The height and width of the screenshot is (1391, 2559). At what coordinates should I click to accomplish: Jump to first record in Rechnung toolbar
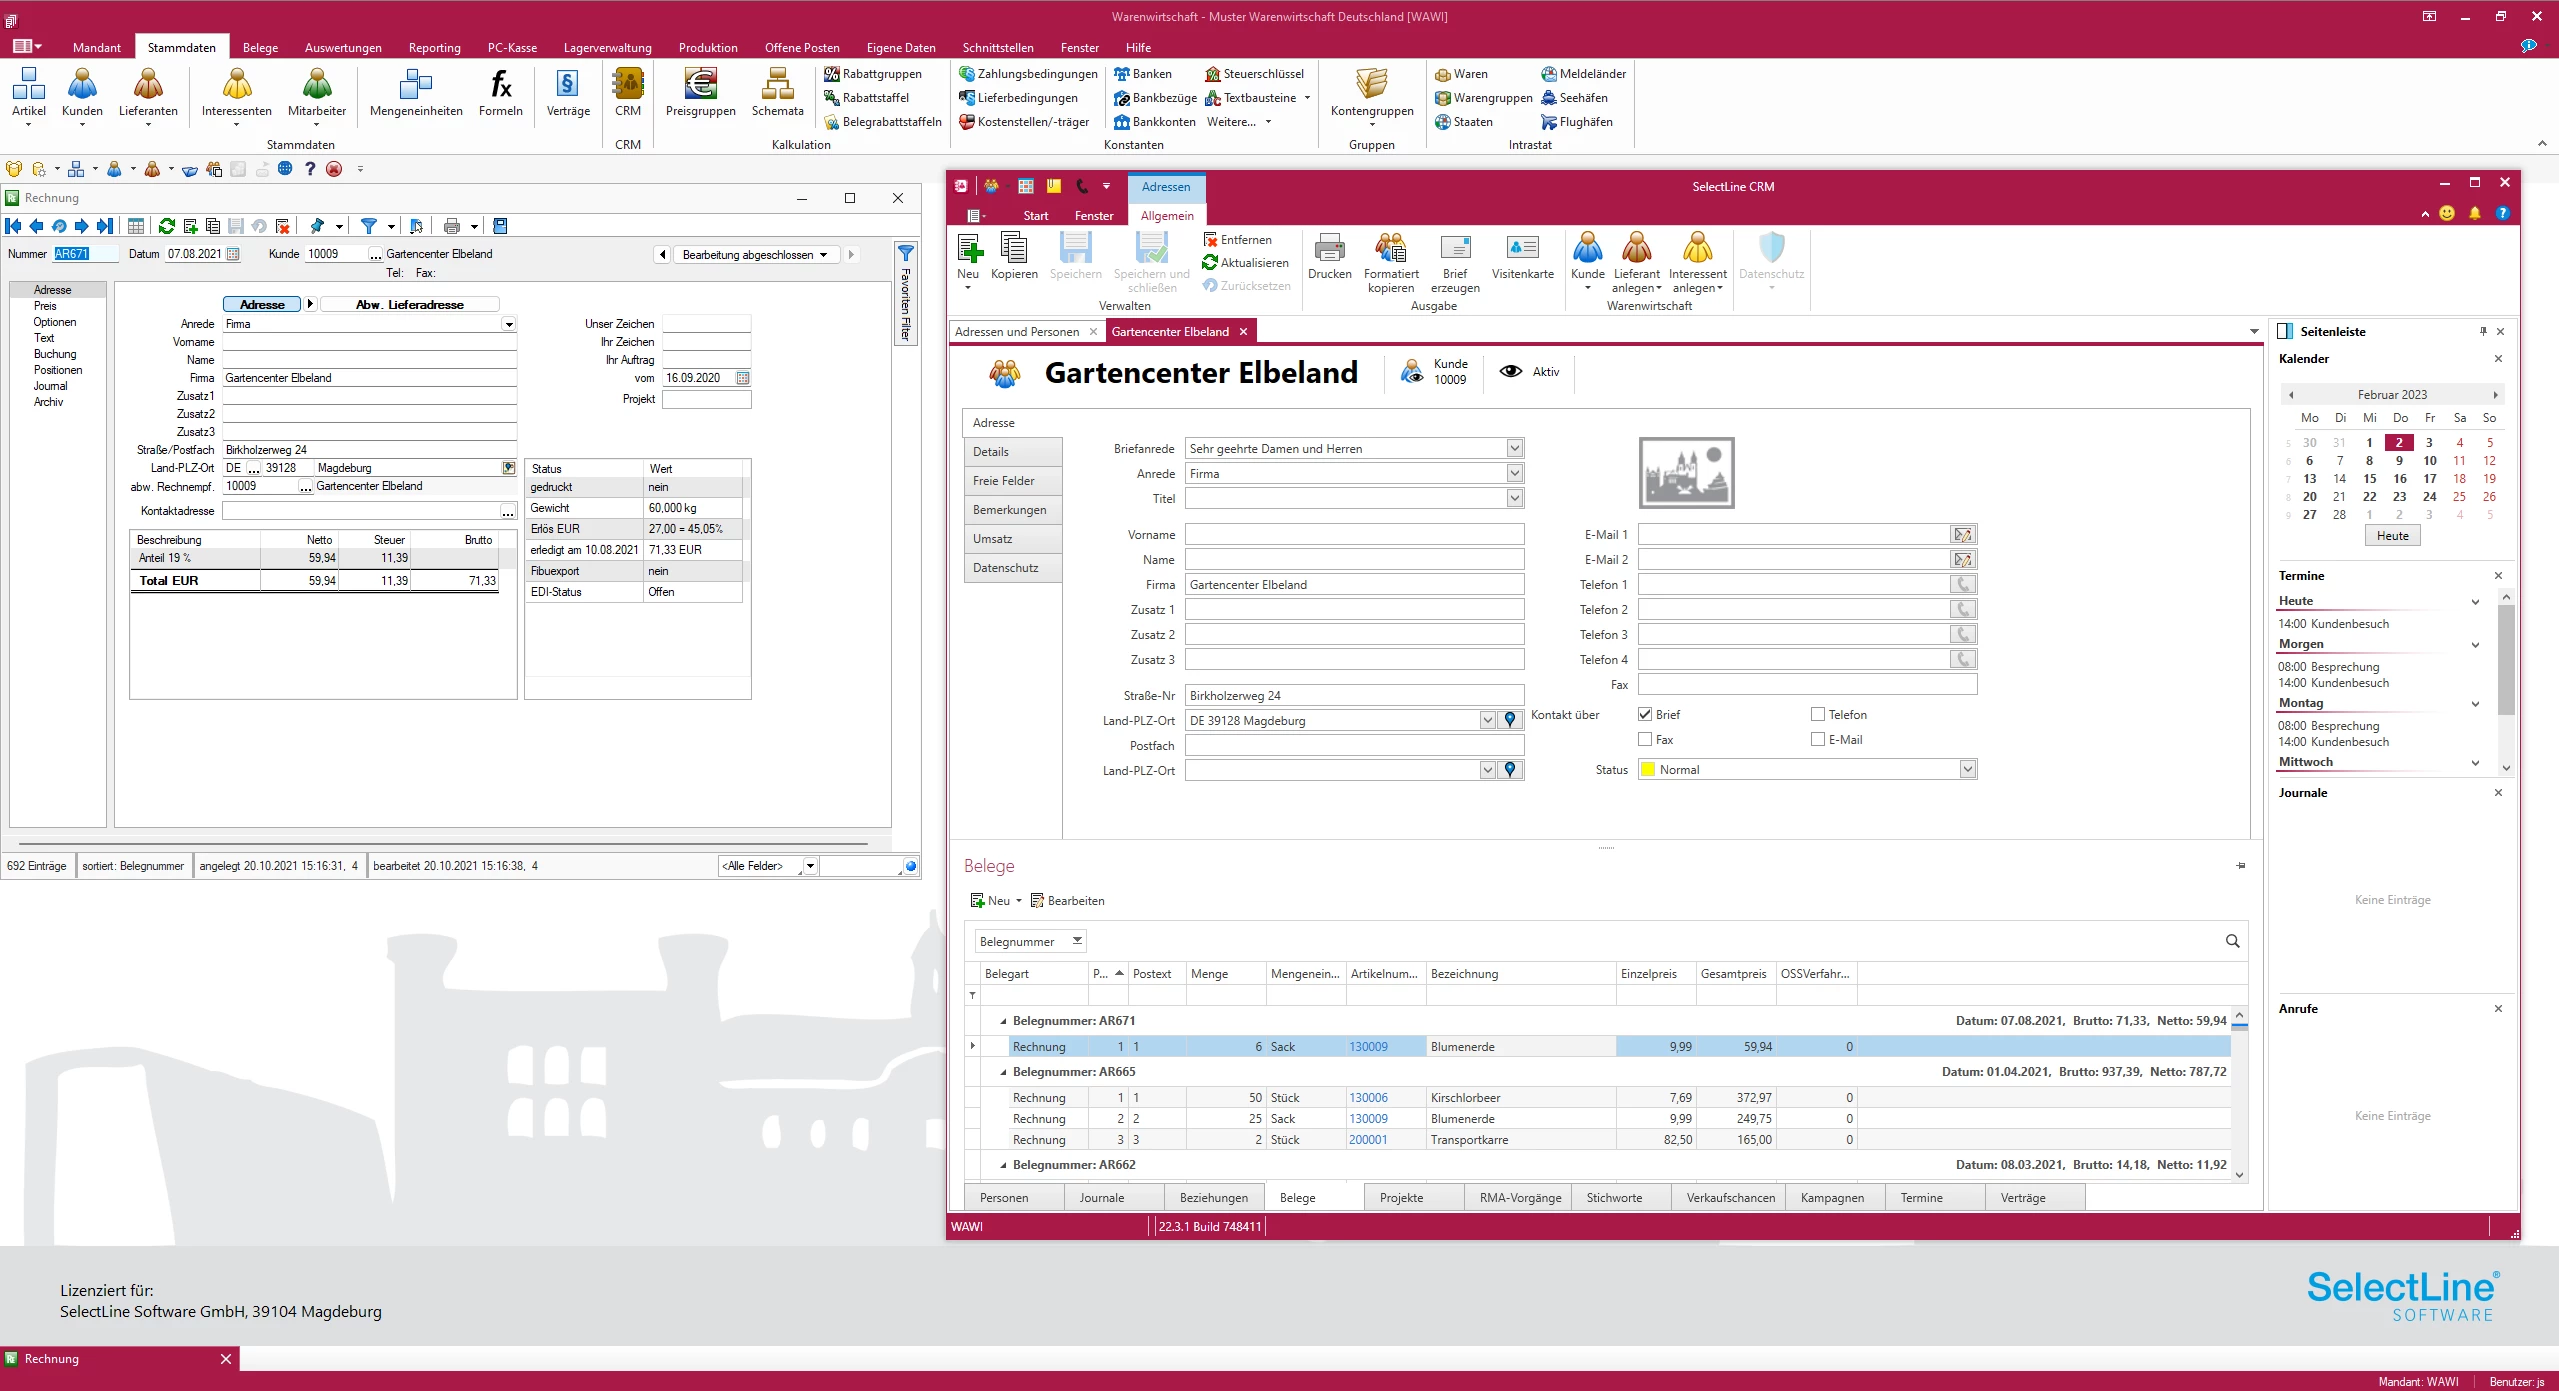(x=14, y=226)
